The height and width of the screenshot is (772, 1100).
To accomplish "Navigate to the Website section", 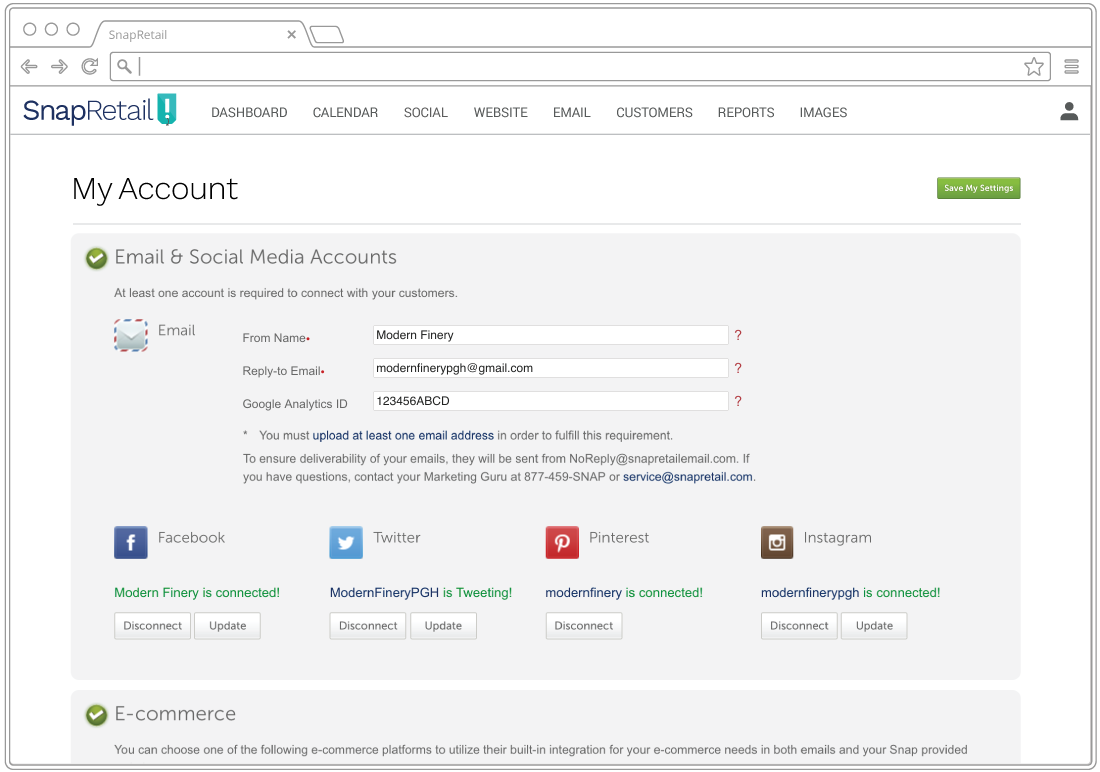I will 500,112.
